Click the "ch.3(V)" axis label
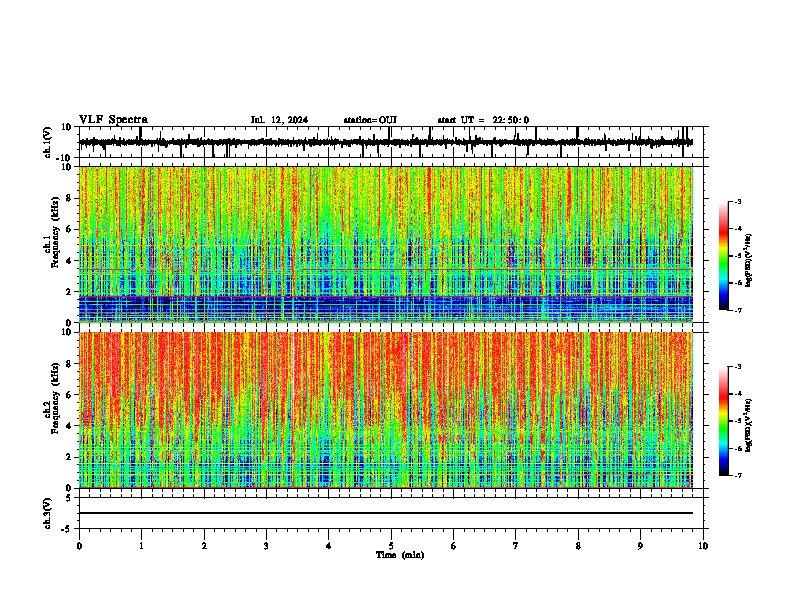Viewport: 792px width, 612px height. pyautogui.click(x=48, y=514)
